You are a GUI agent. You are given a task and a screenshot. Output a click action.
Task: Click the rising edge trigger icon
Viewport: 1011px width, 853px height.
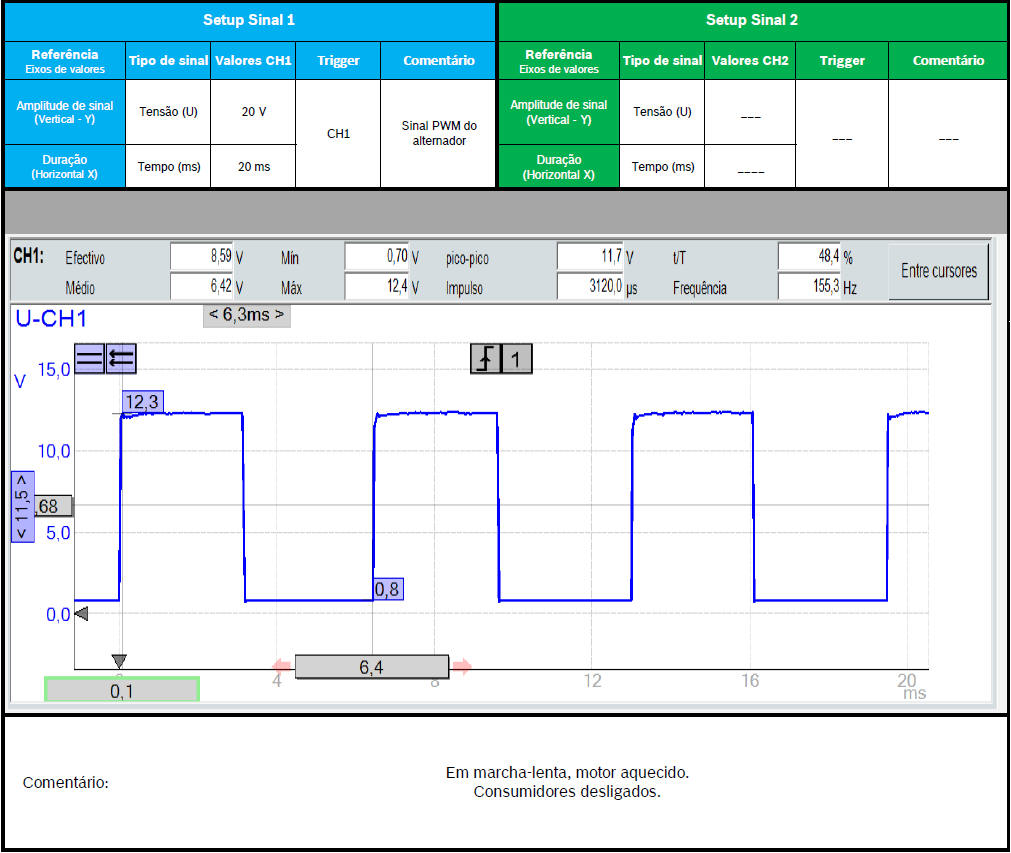click(485, 359)
